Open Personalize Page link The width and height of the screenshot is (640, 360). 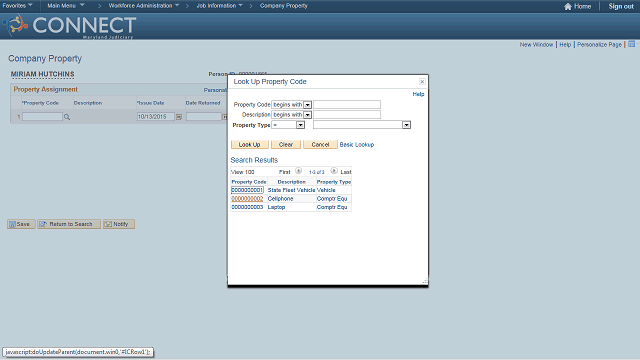point(599,44)
